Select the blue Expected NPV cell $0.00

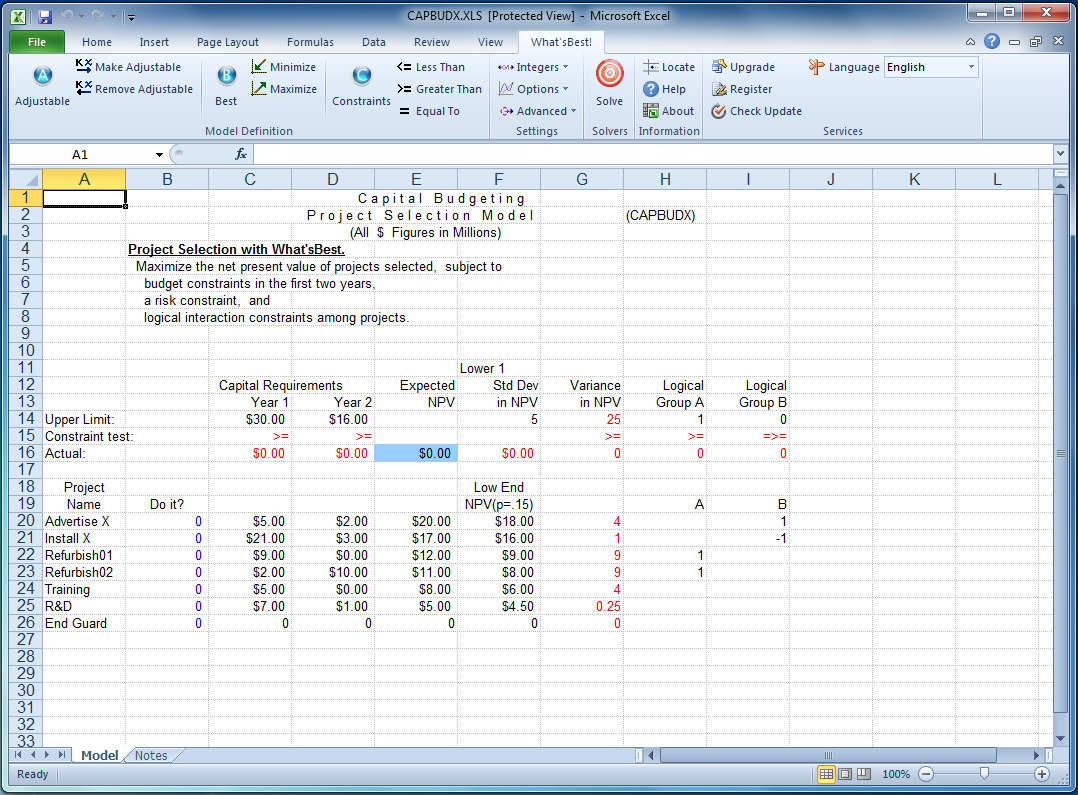click(416, 453)
